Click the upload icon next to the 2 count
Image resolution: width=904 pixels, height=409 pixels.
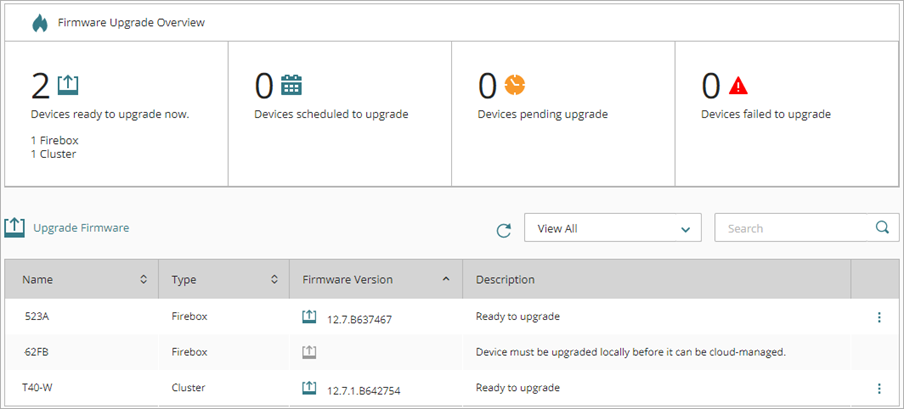(68, 85)
